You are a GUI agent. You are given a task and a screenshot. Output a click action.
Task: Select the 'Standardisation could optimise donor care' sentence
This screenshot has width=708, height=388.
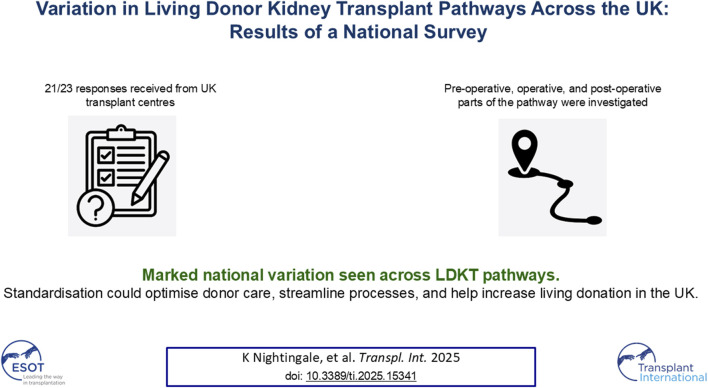point(351,293)
